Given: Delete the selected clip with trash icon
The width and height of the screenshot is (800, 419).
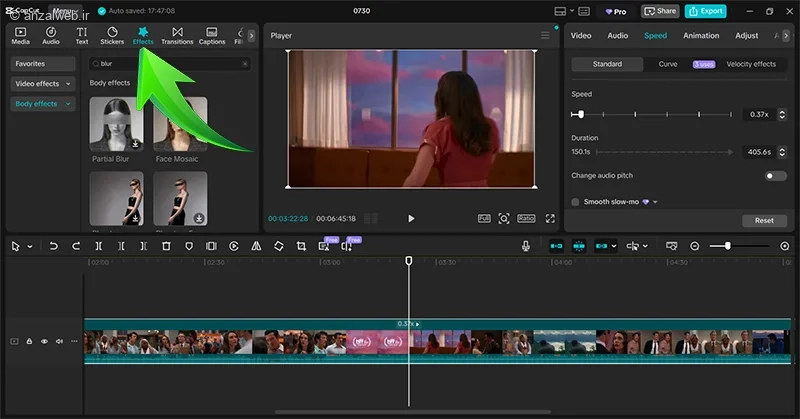Looking at the screenshot, I should tap(166, 246).
